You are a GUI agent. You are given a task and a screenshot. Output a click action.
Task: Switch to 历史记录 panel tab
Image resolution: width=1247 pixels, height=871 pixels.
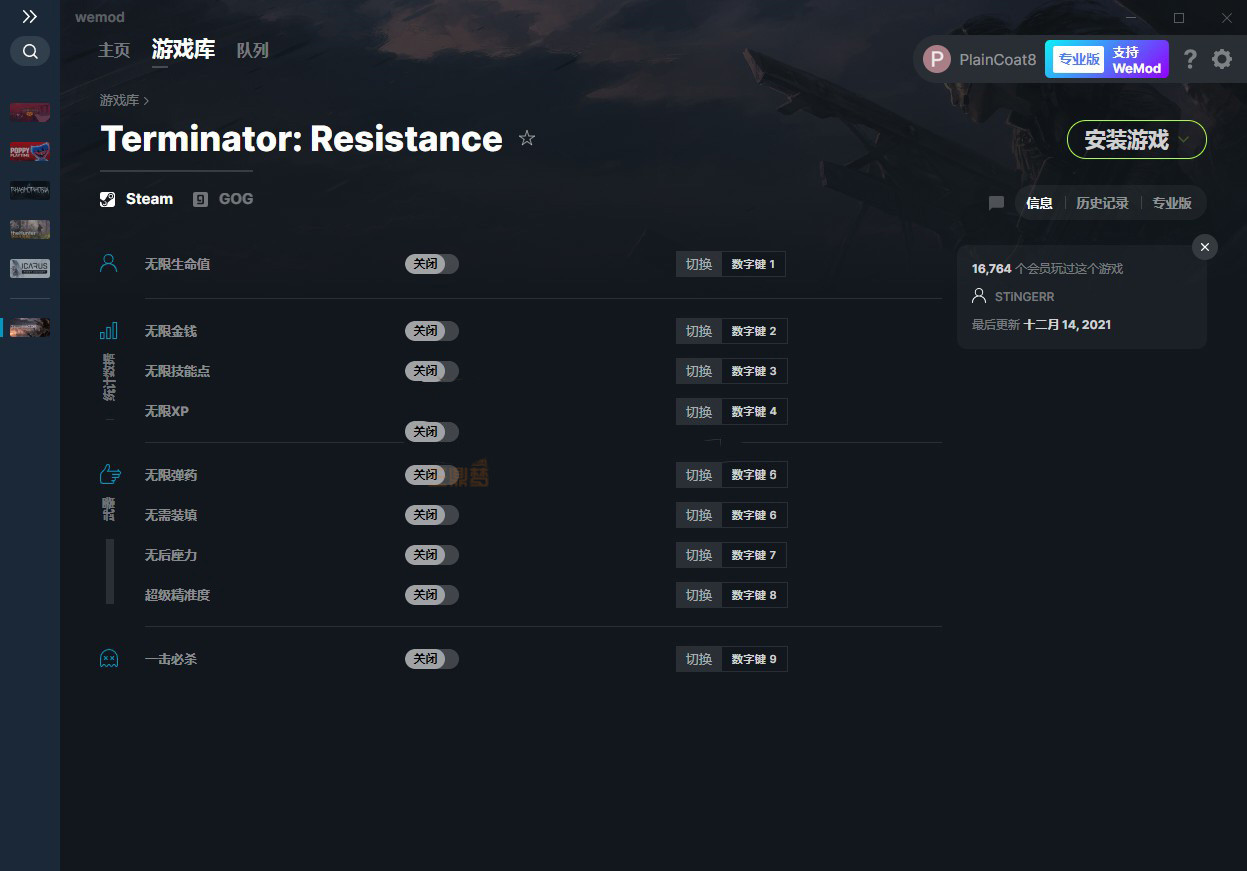pyautogui.click(x=1102, y=203)
